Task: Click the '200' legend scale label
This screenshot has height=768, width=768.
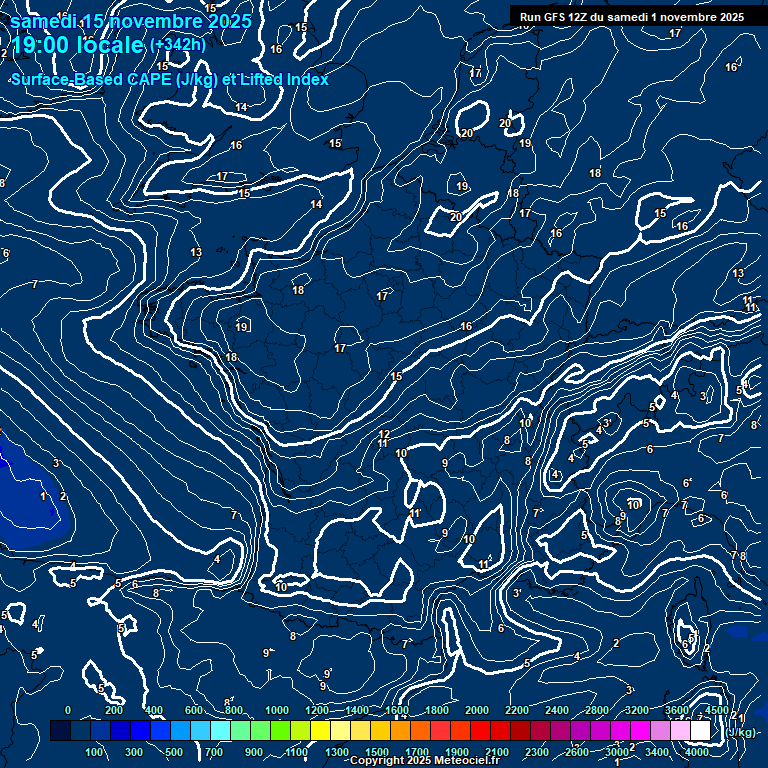Action: tap(114, 710)
